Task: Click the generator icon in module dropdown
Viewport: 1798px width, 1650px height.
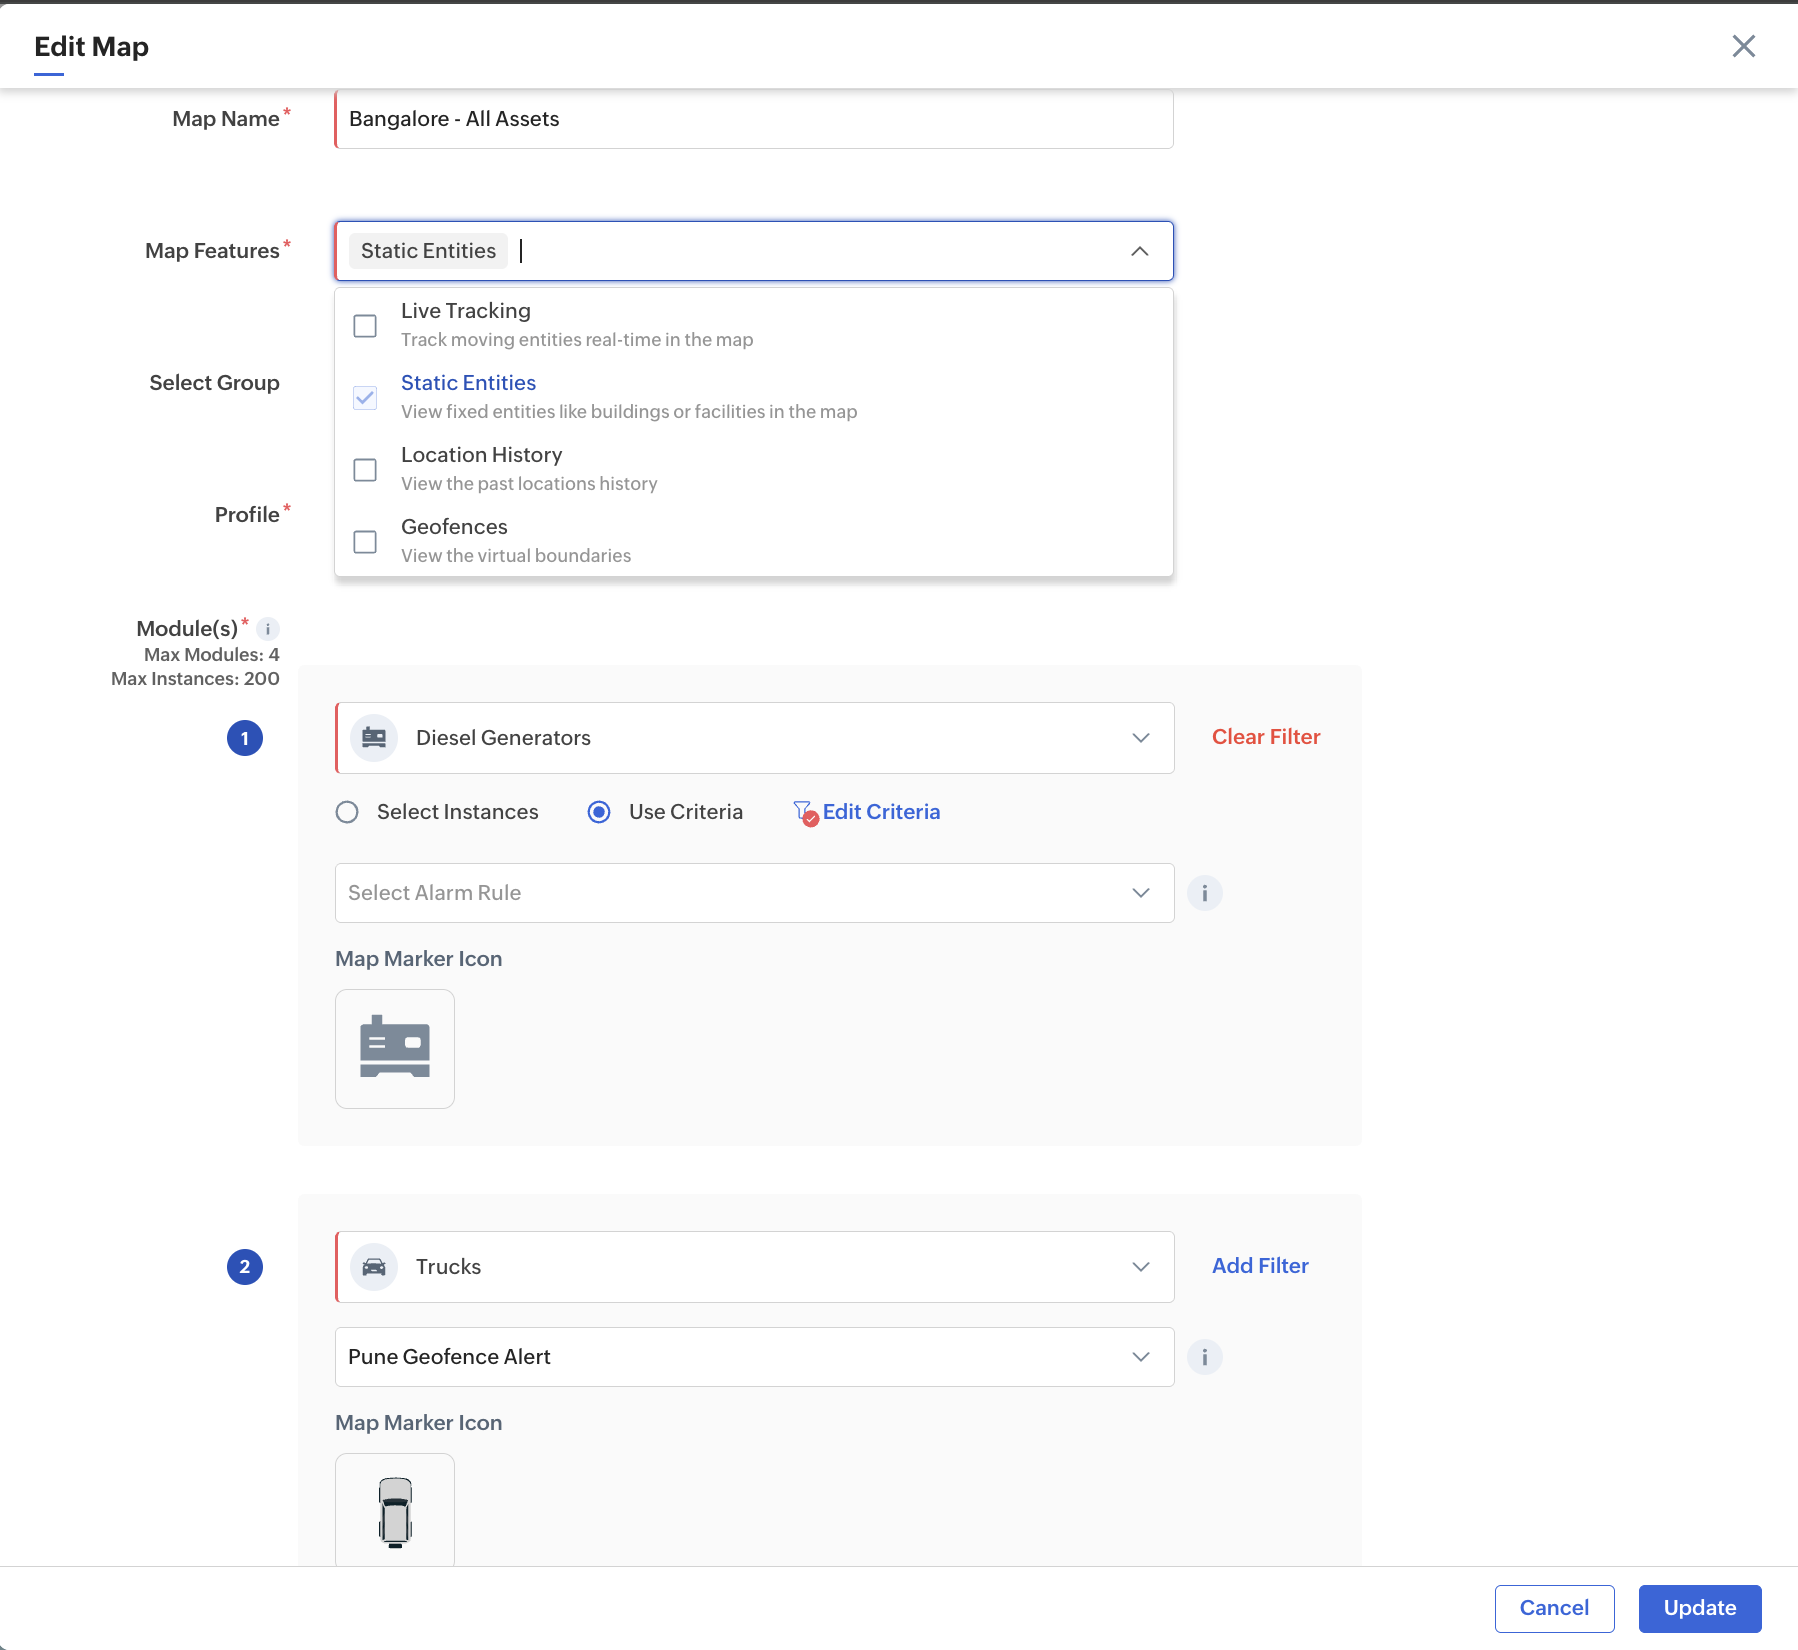Action: 374,738
